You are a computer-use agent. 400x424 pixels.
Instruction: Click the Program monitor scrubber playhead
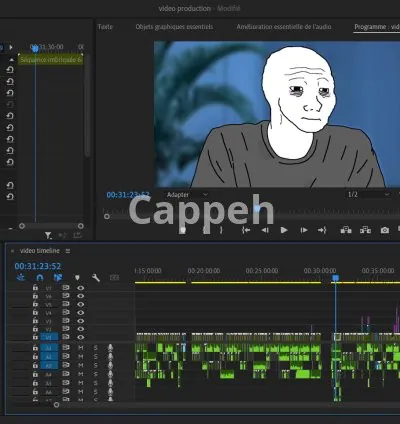point(257,209)
